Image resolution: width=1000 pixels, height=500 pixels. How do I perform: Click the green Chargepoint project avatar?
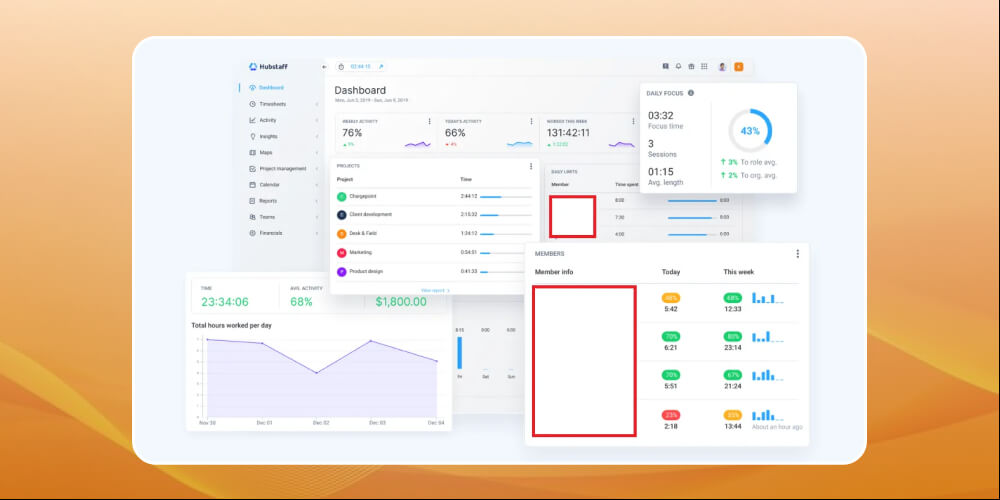pyautogui.click(x=341, y=196)
